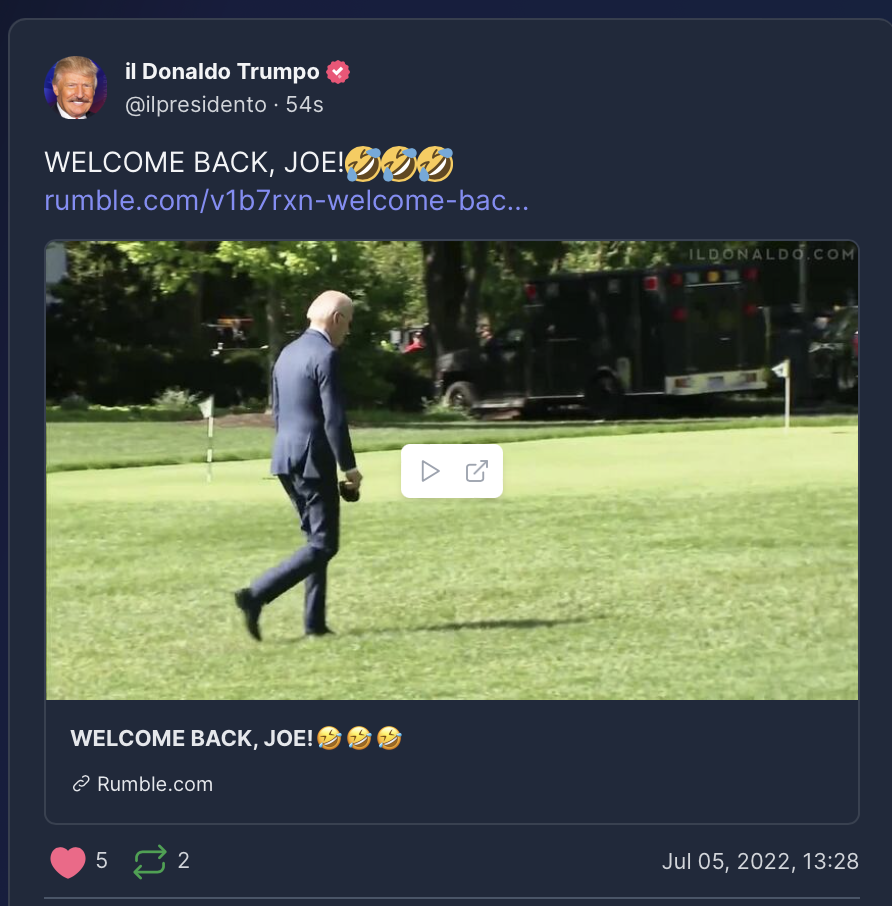Open the il Donaldo Trumpo profile avatar
The width and height of the screenshot is (892, 906).
(x=75, y=88)
